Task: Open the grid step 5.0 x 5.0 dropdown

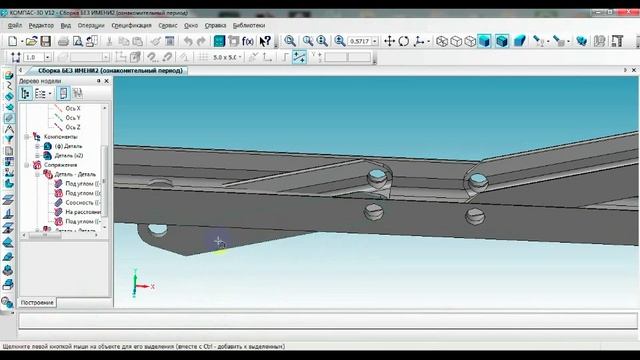Action: point(240,58)
